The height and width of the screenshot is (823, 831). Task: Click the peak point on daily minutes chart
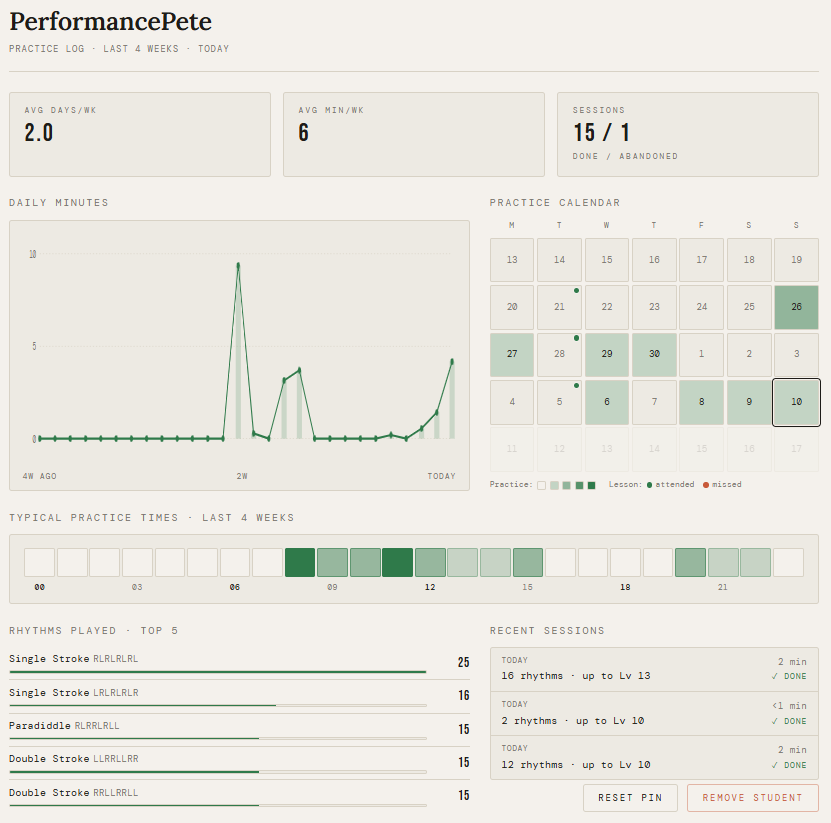[x=238, y=264]
